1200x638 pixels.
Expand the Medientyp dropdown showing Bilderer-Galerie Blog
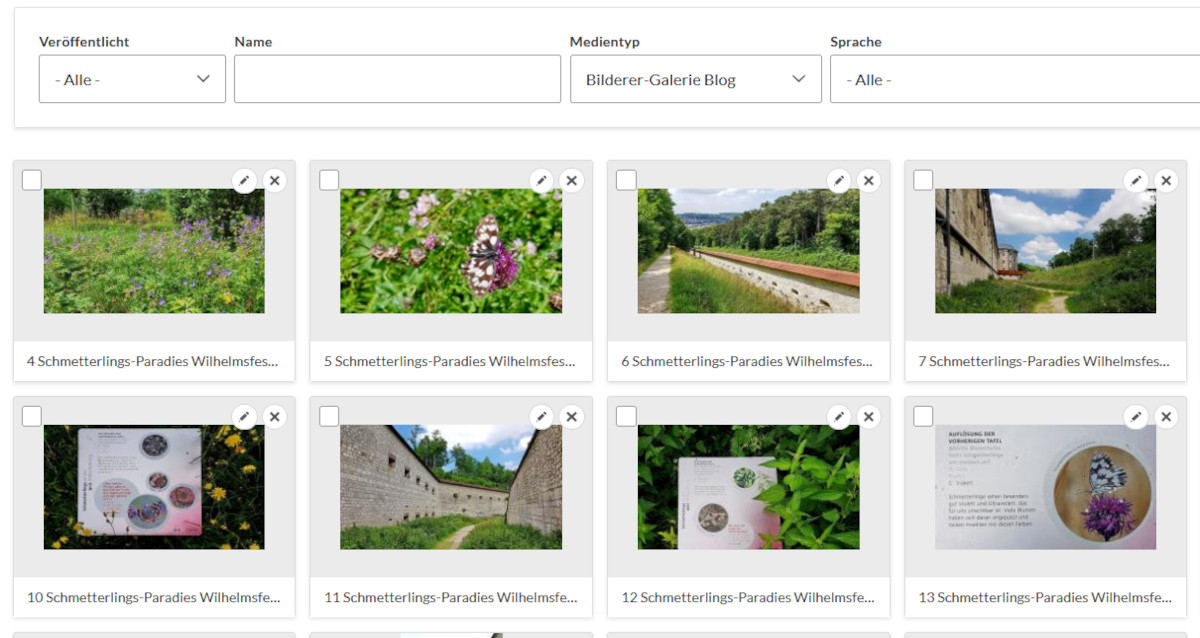click(695, 78)
